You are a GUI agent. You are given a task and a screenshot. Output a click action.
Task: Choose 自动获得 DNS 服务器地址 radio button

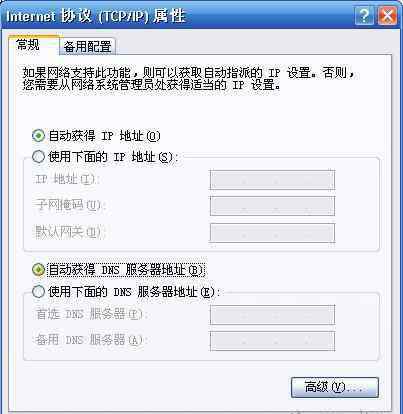(x=38, y=270)
